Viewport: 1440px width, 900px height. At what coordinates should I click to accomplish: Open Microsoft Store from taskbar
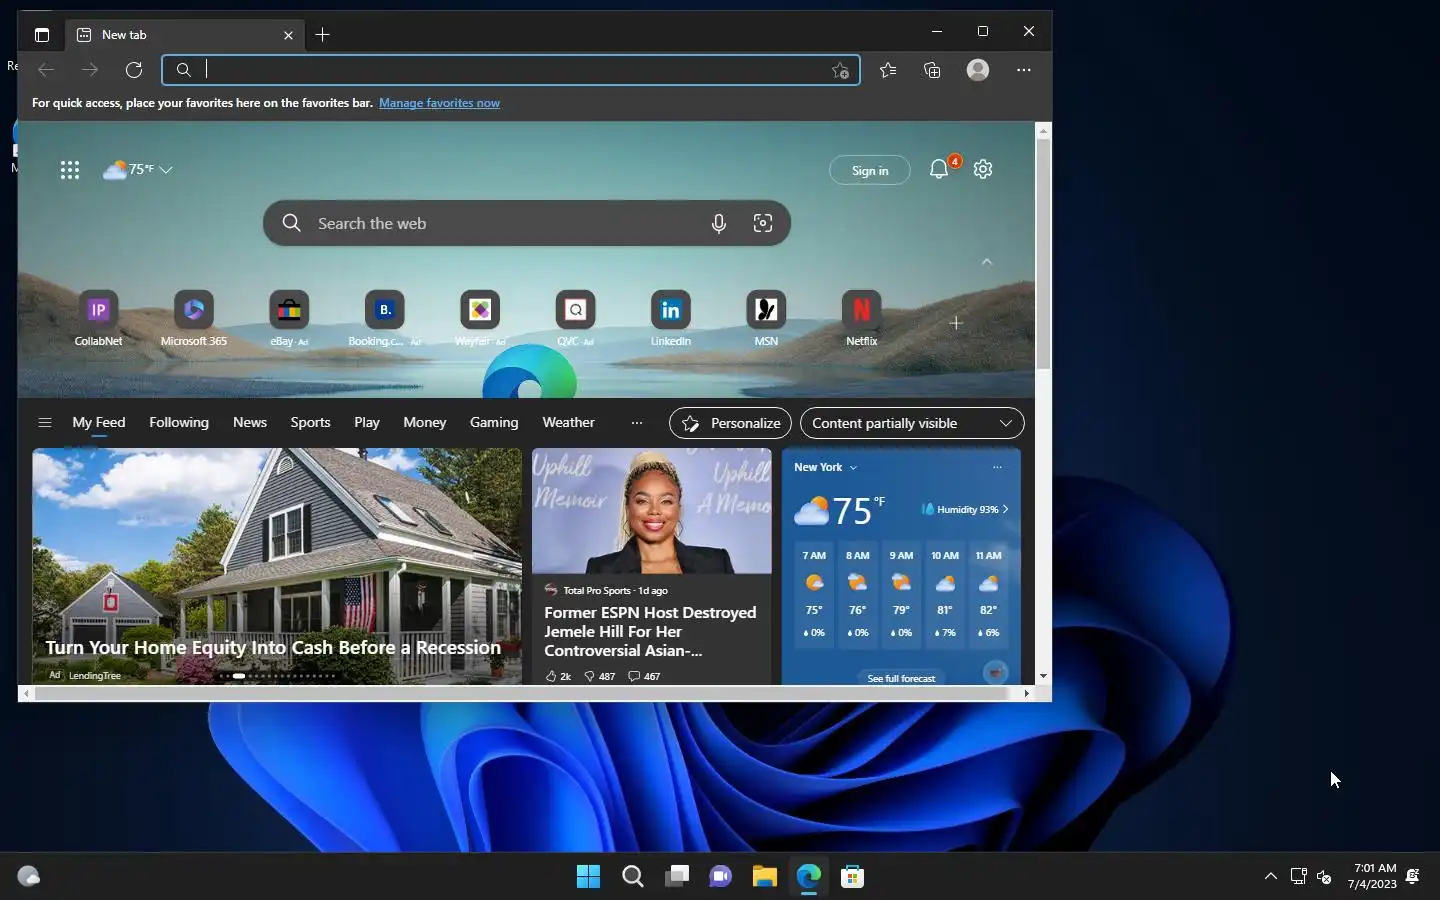click(853, 877)
